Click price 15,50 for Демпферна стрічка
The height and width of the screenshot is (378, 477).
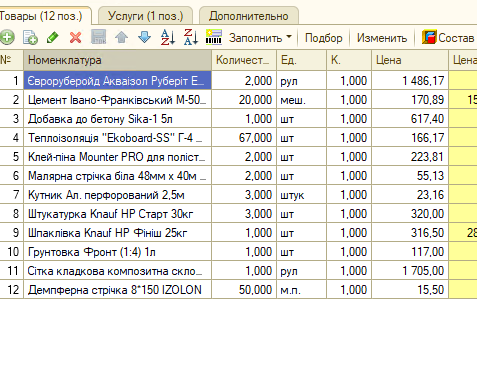coord(410,289)
